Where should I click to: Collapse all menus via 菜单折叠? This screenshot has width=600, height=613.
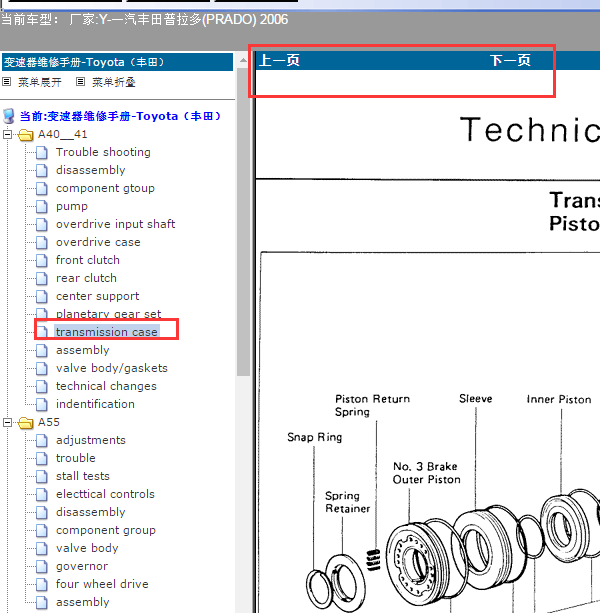tap(114, 82)
